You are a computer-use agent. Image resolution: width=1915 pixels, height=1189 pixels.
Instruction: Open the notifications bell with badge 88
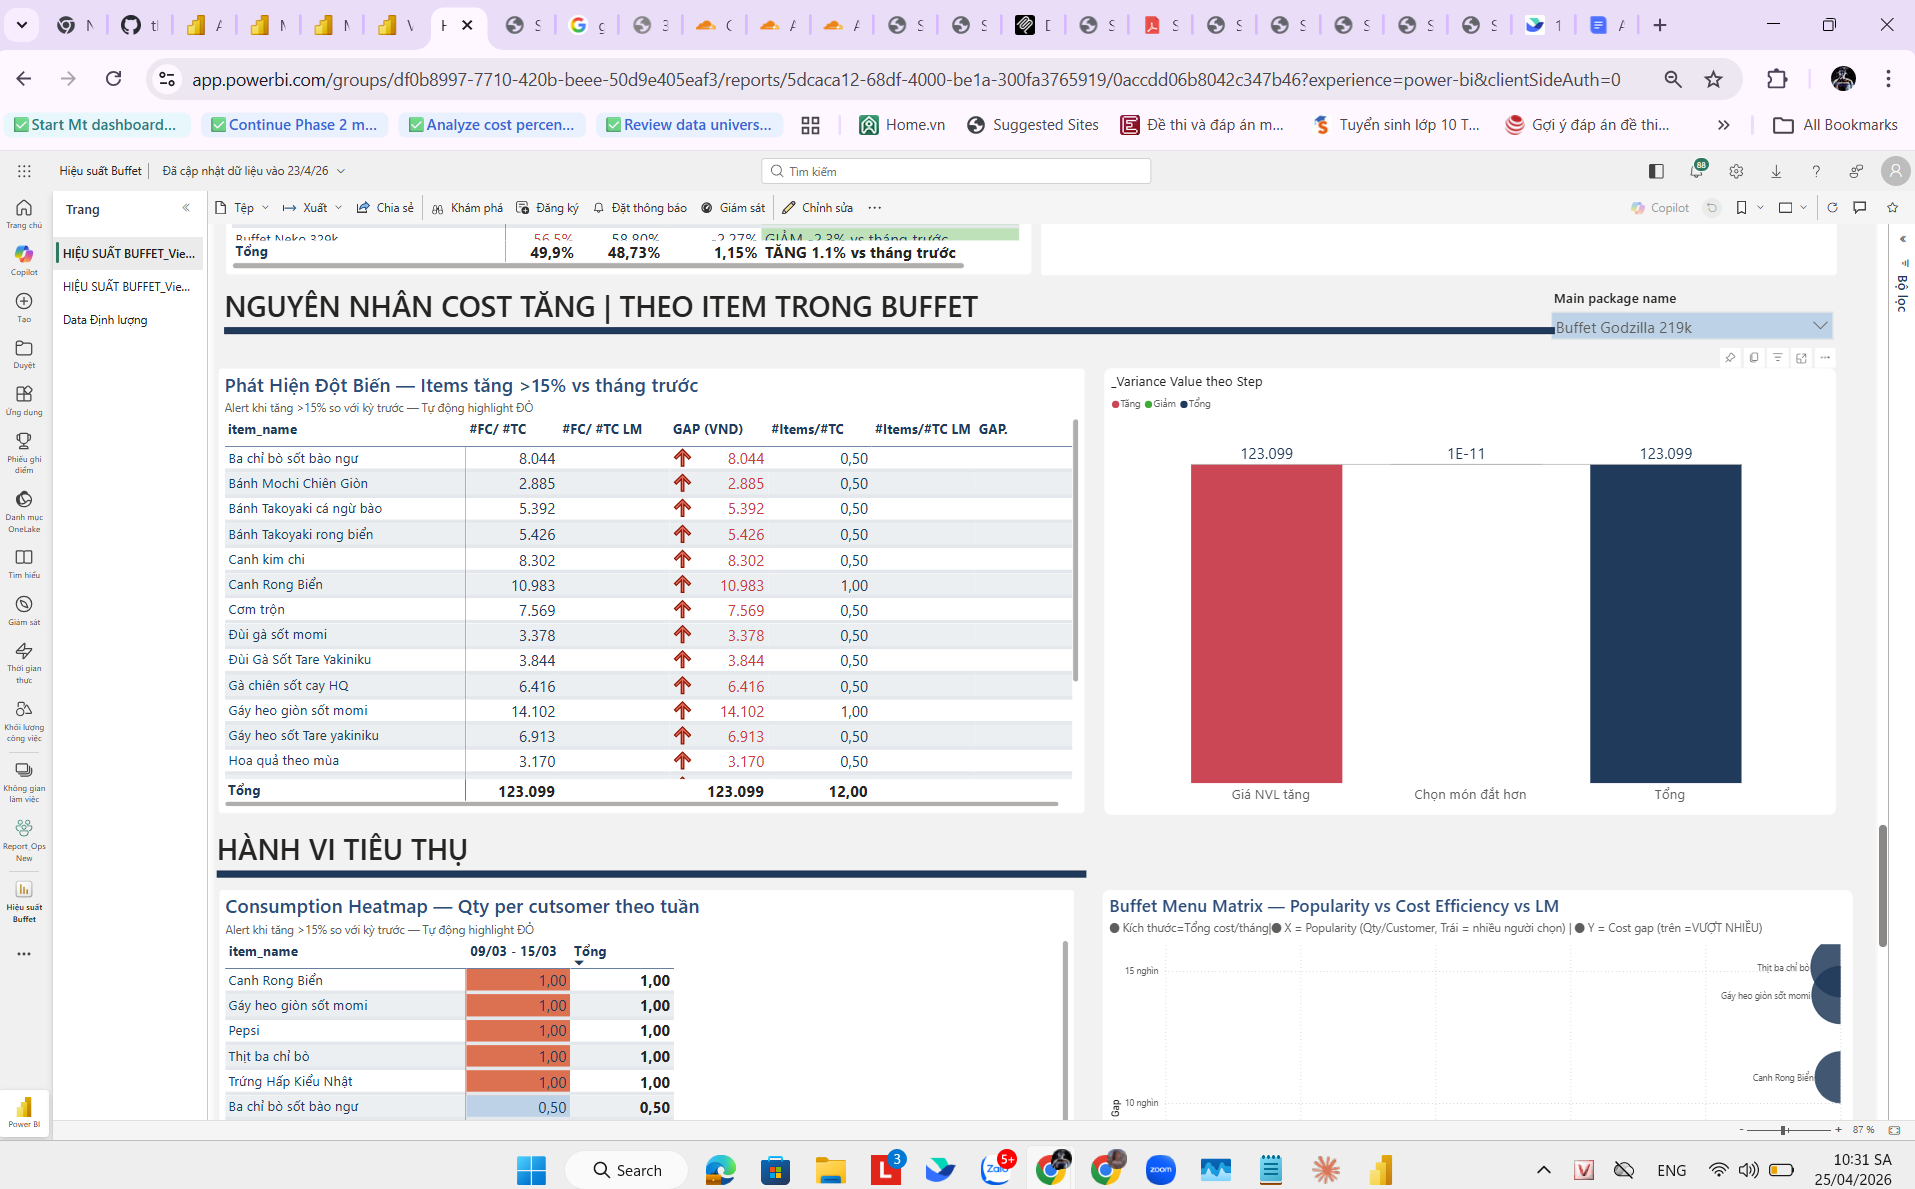[x=1696, y=171]
